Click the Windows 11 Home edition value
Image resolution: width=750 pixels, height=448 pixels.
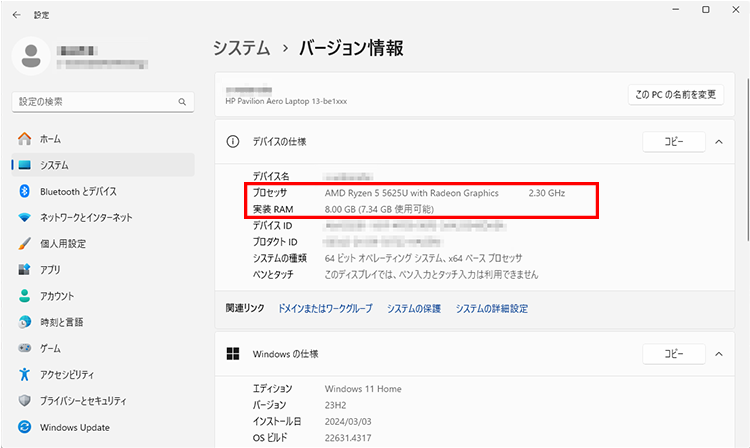(x=363, y=389)
